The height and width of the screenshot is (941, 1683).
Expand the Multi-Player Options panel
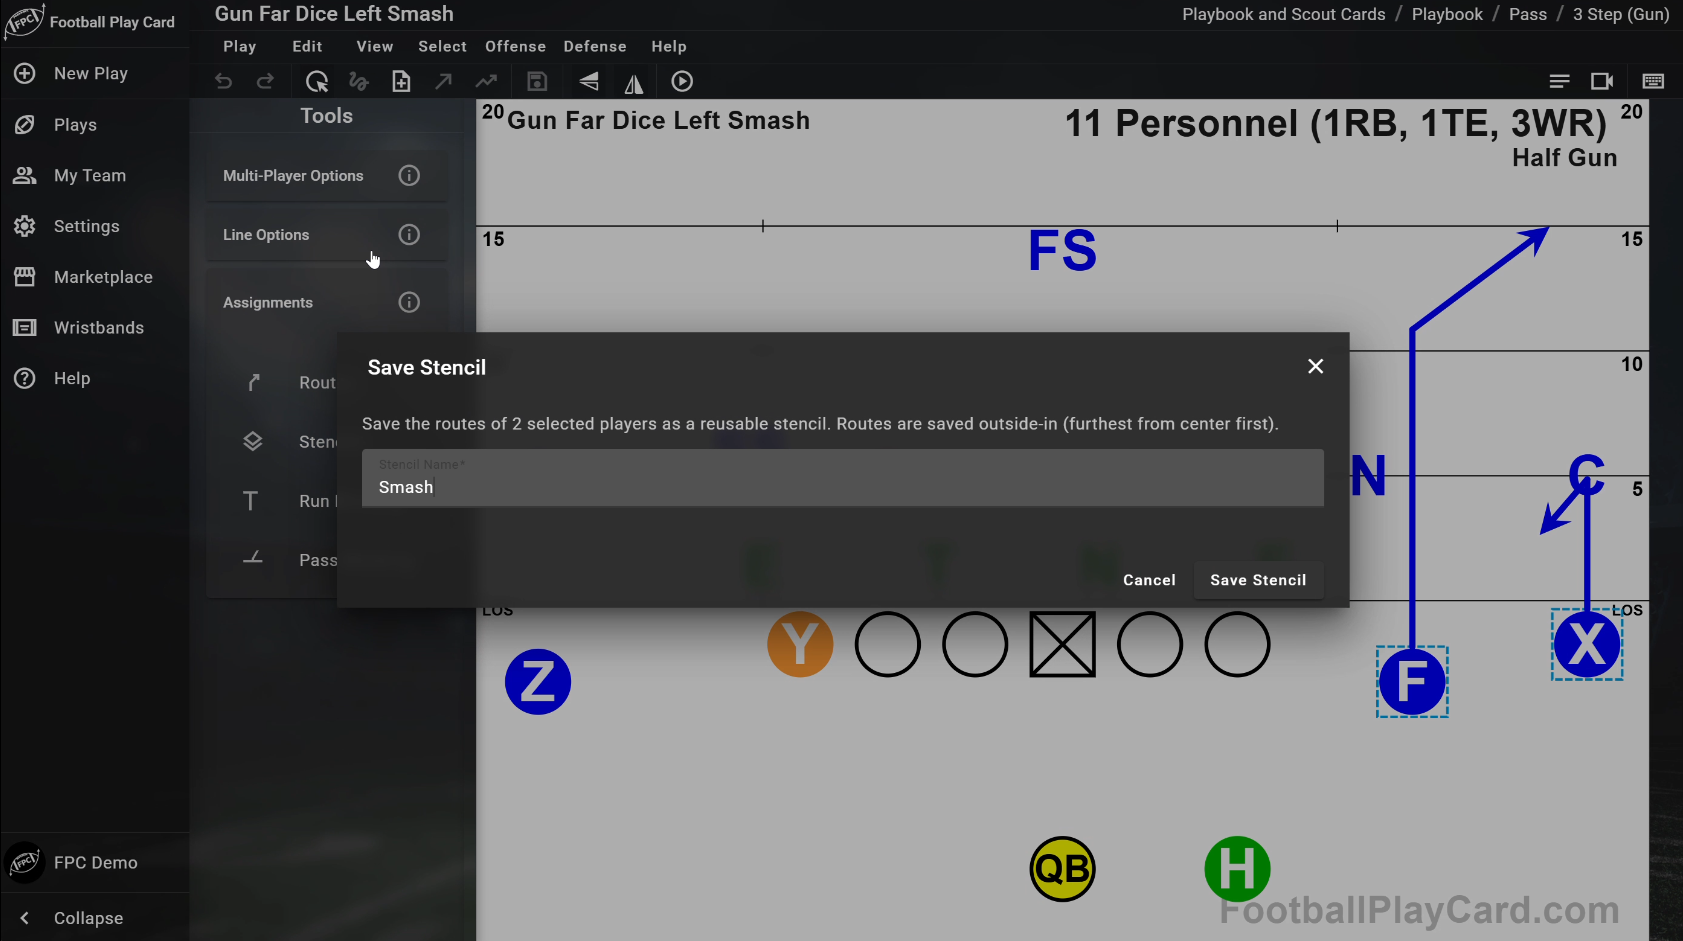tap(293, 176)
